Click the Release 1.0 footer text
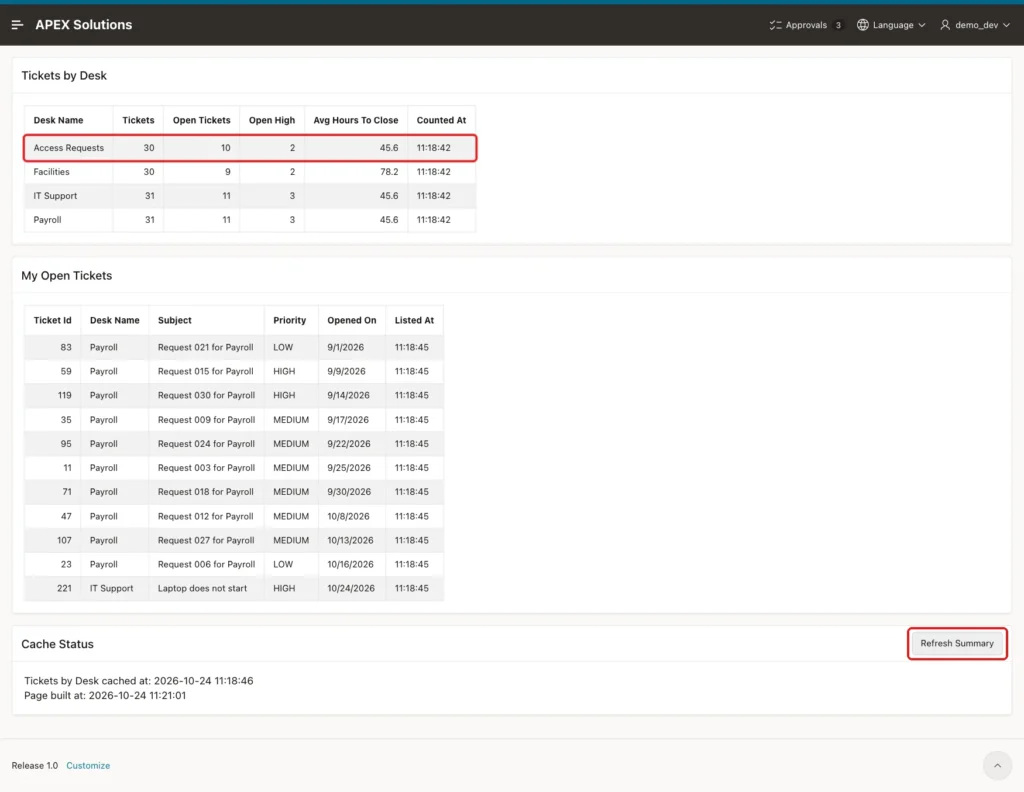1024x792 pixels. 35,765
